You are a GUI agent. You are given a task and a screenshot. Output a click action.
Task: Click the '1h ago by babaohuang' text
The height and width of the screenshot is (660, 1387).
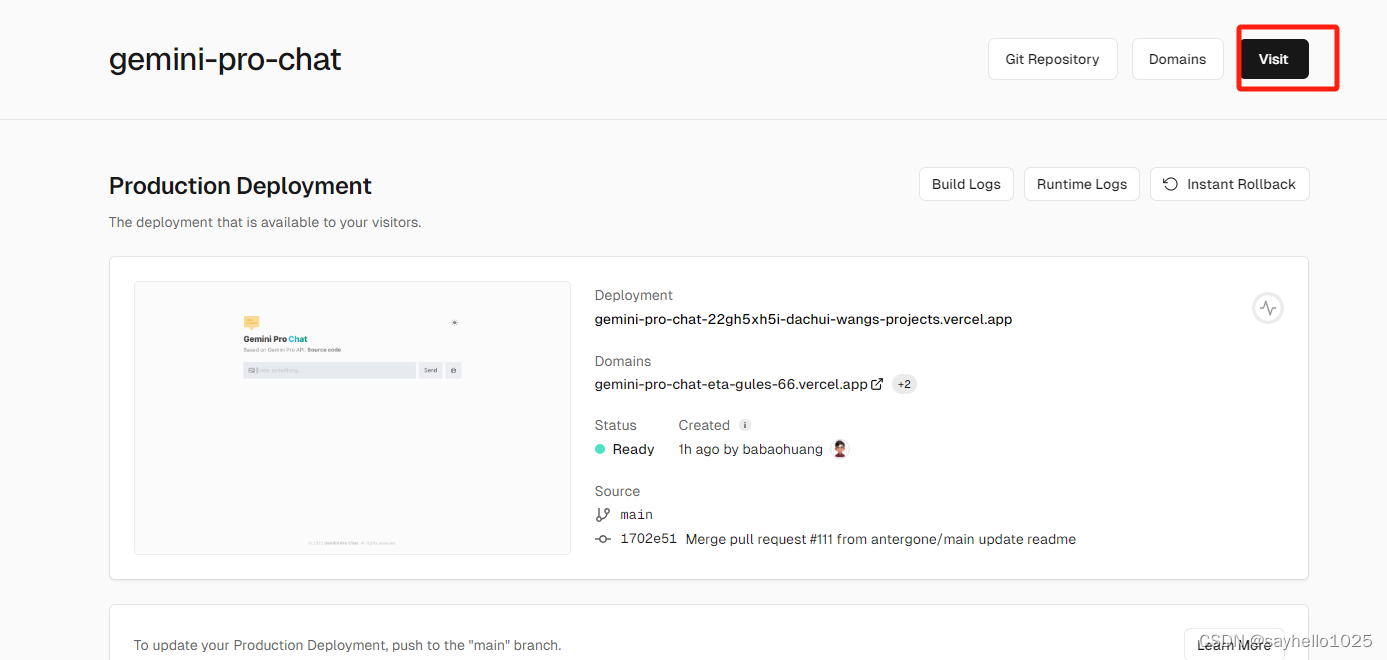pos(750,449)
